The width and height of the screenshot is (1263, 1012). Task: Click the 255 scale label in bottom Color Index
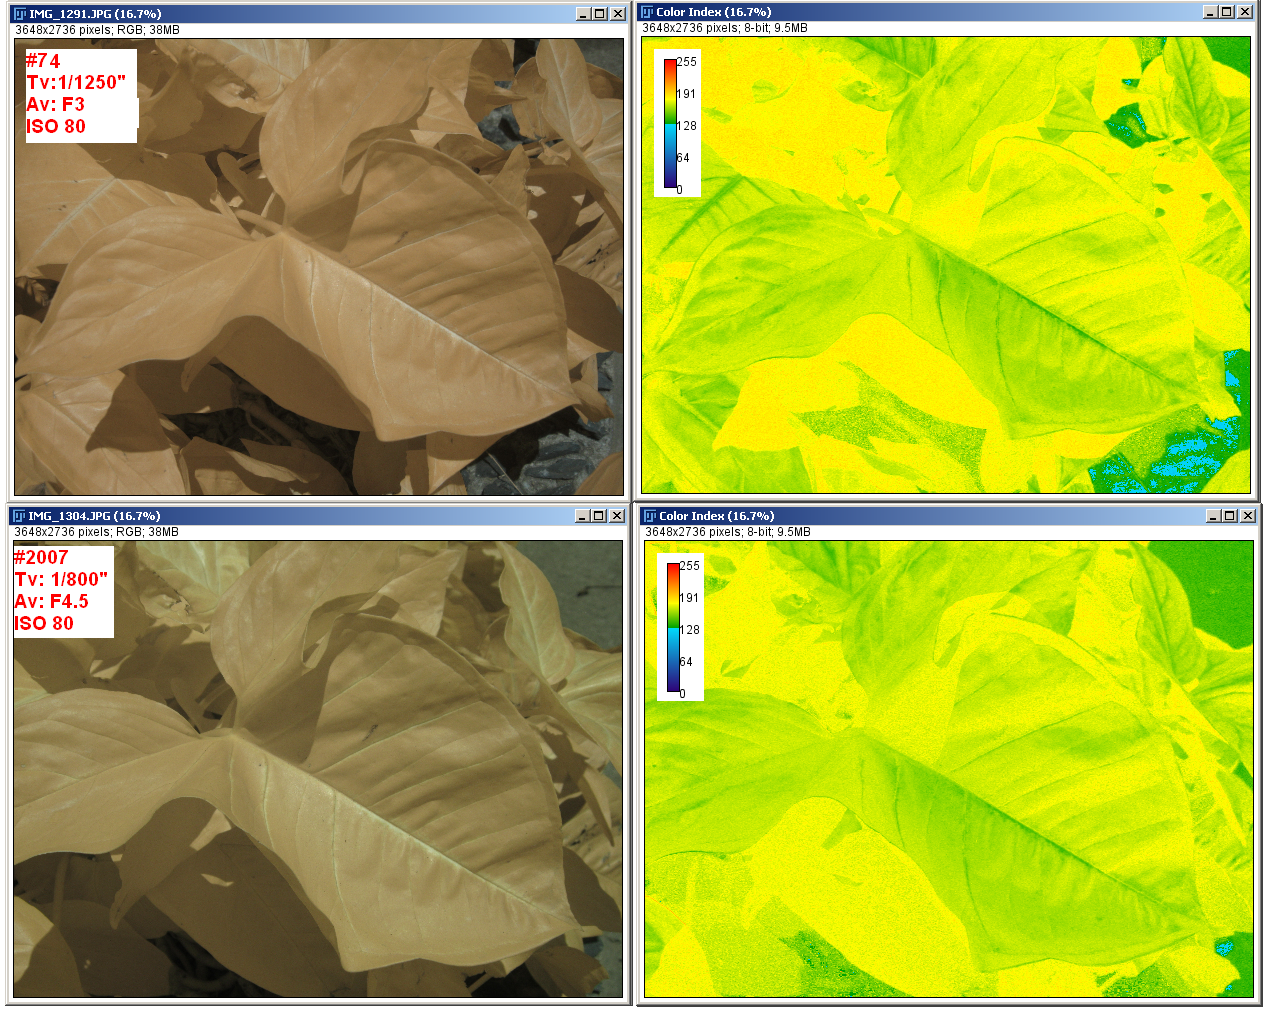pos(690,566)
